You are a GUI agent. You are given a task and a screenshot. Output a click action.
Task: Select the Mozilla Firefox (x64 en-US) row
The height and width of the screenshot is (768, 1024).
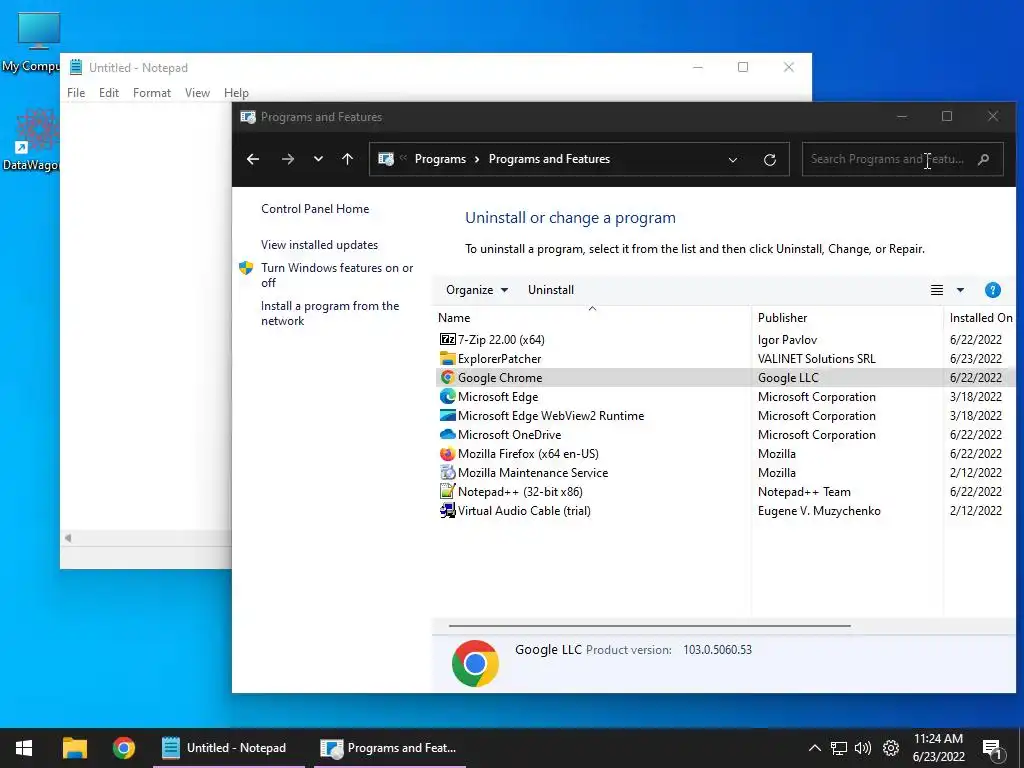click(725, 453)
